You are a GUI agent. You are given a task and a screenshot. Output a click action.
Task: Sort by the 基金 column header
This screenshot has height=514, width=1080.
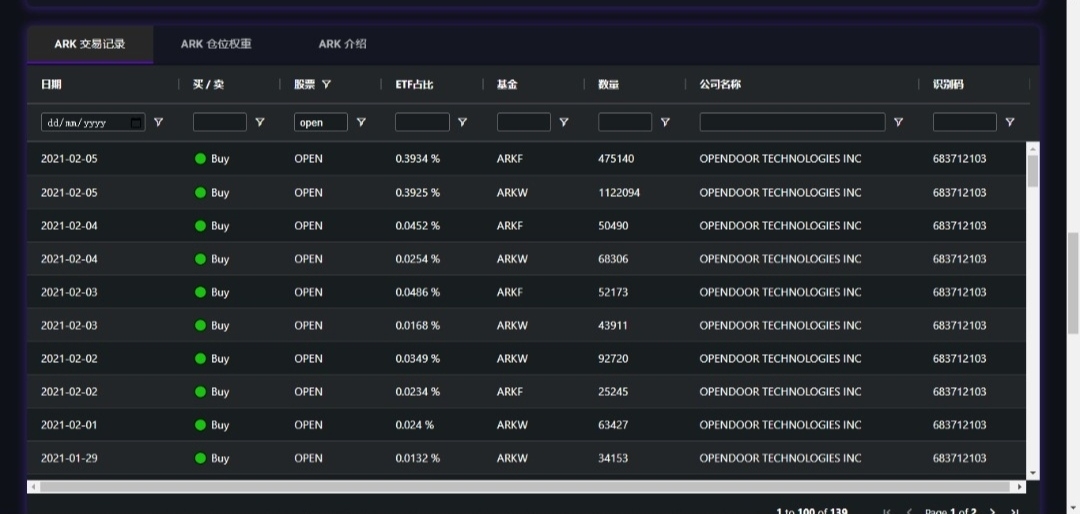507,84
